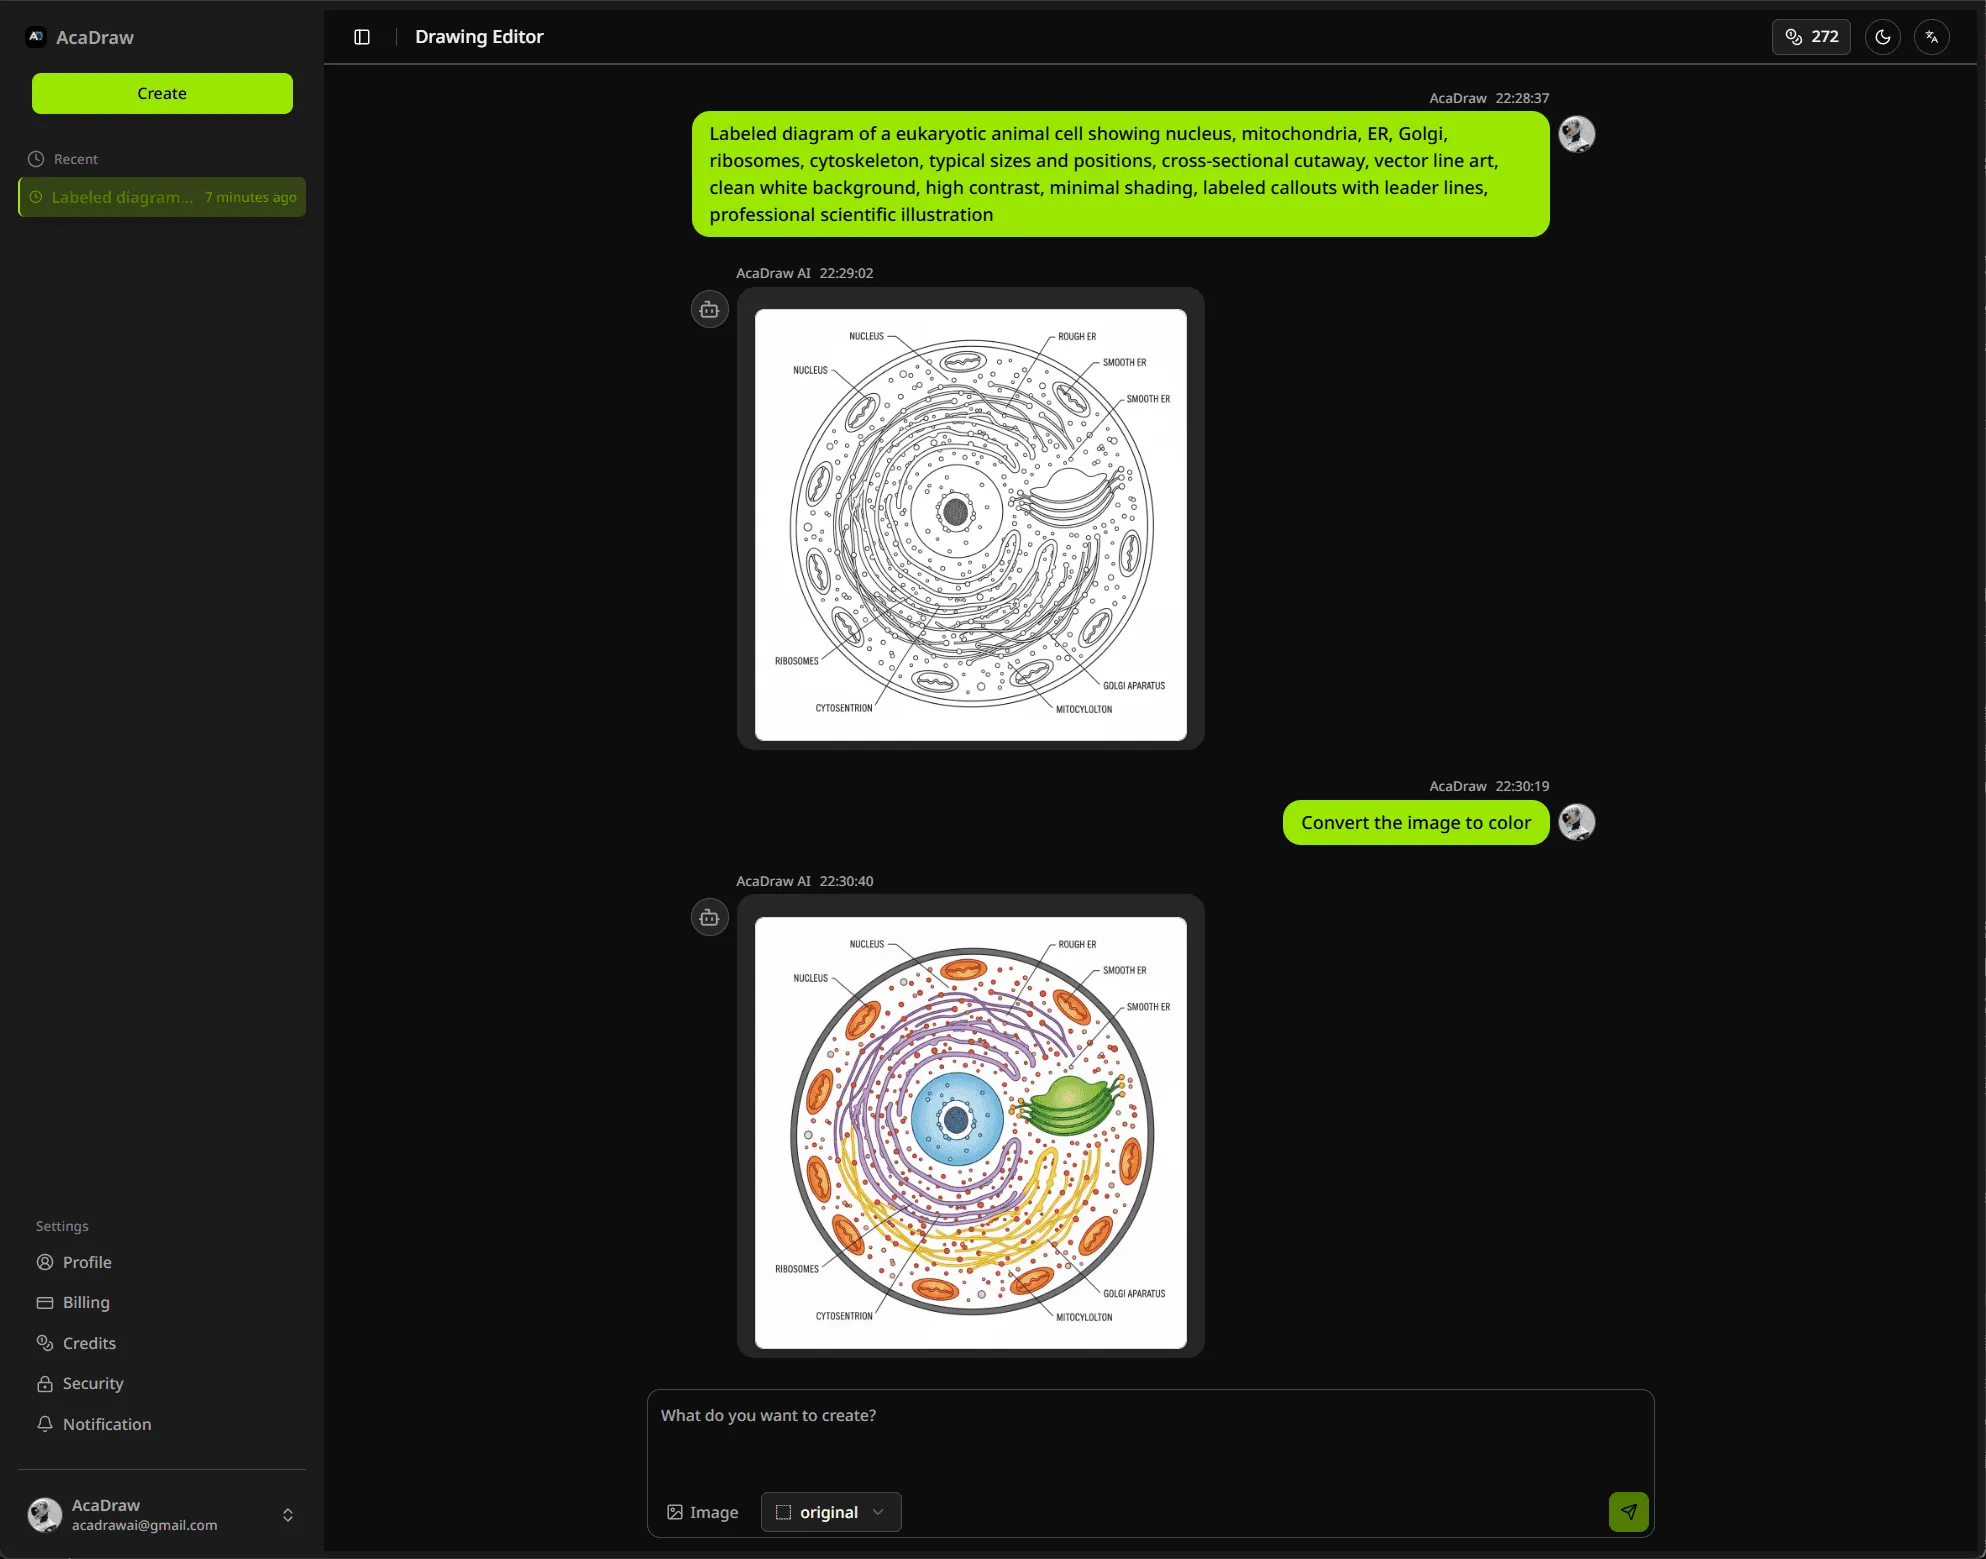
Task: Toggle the sidebar panel icon
Action: click(362, 37)
